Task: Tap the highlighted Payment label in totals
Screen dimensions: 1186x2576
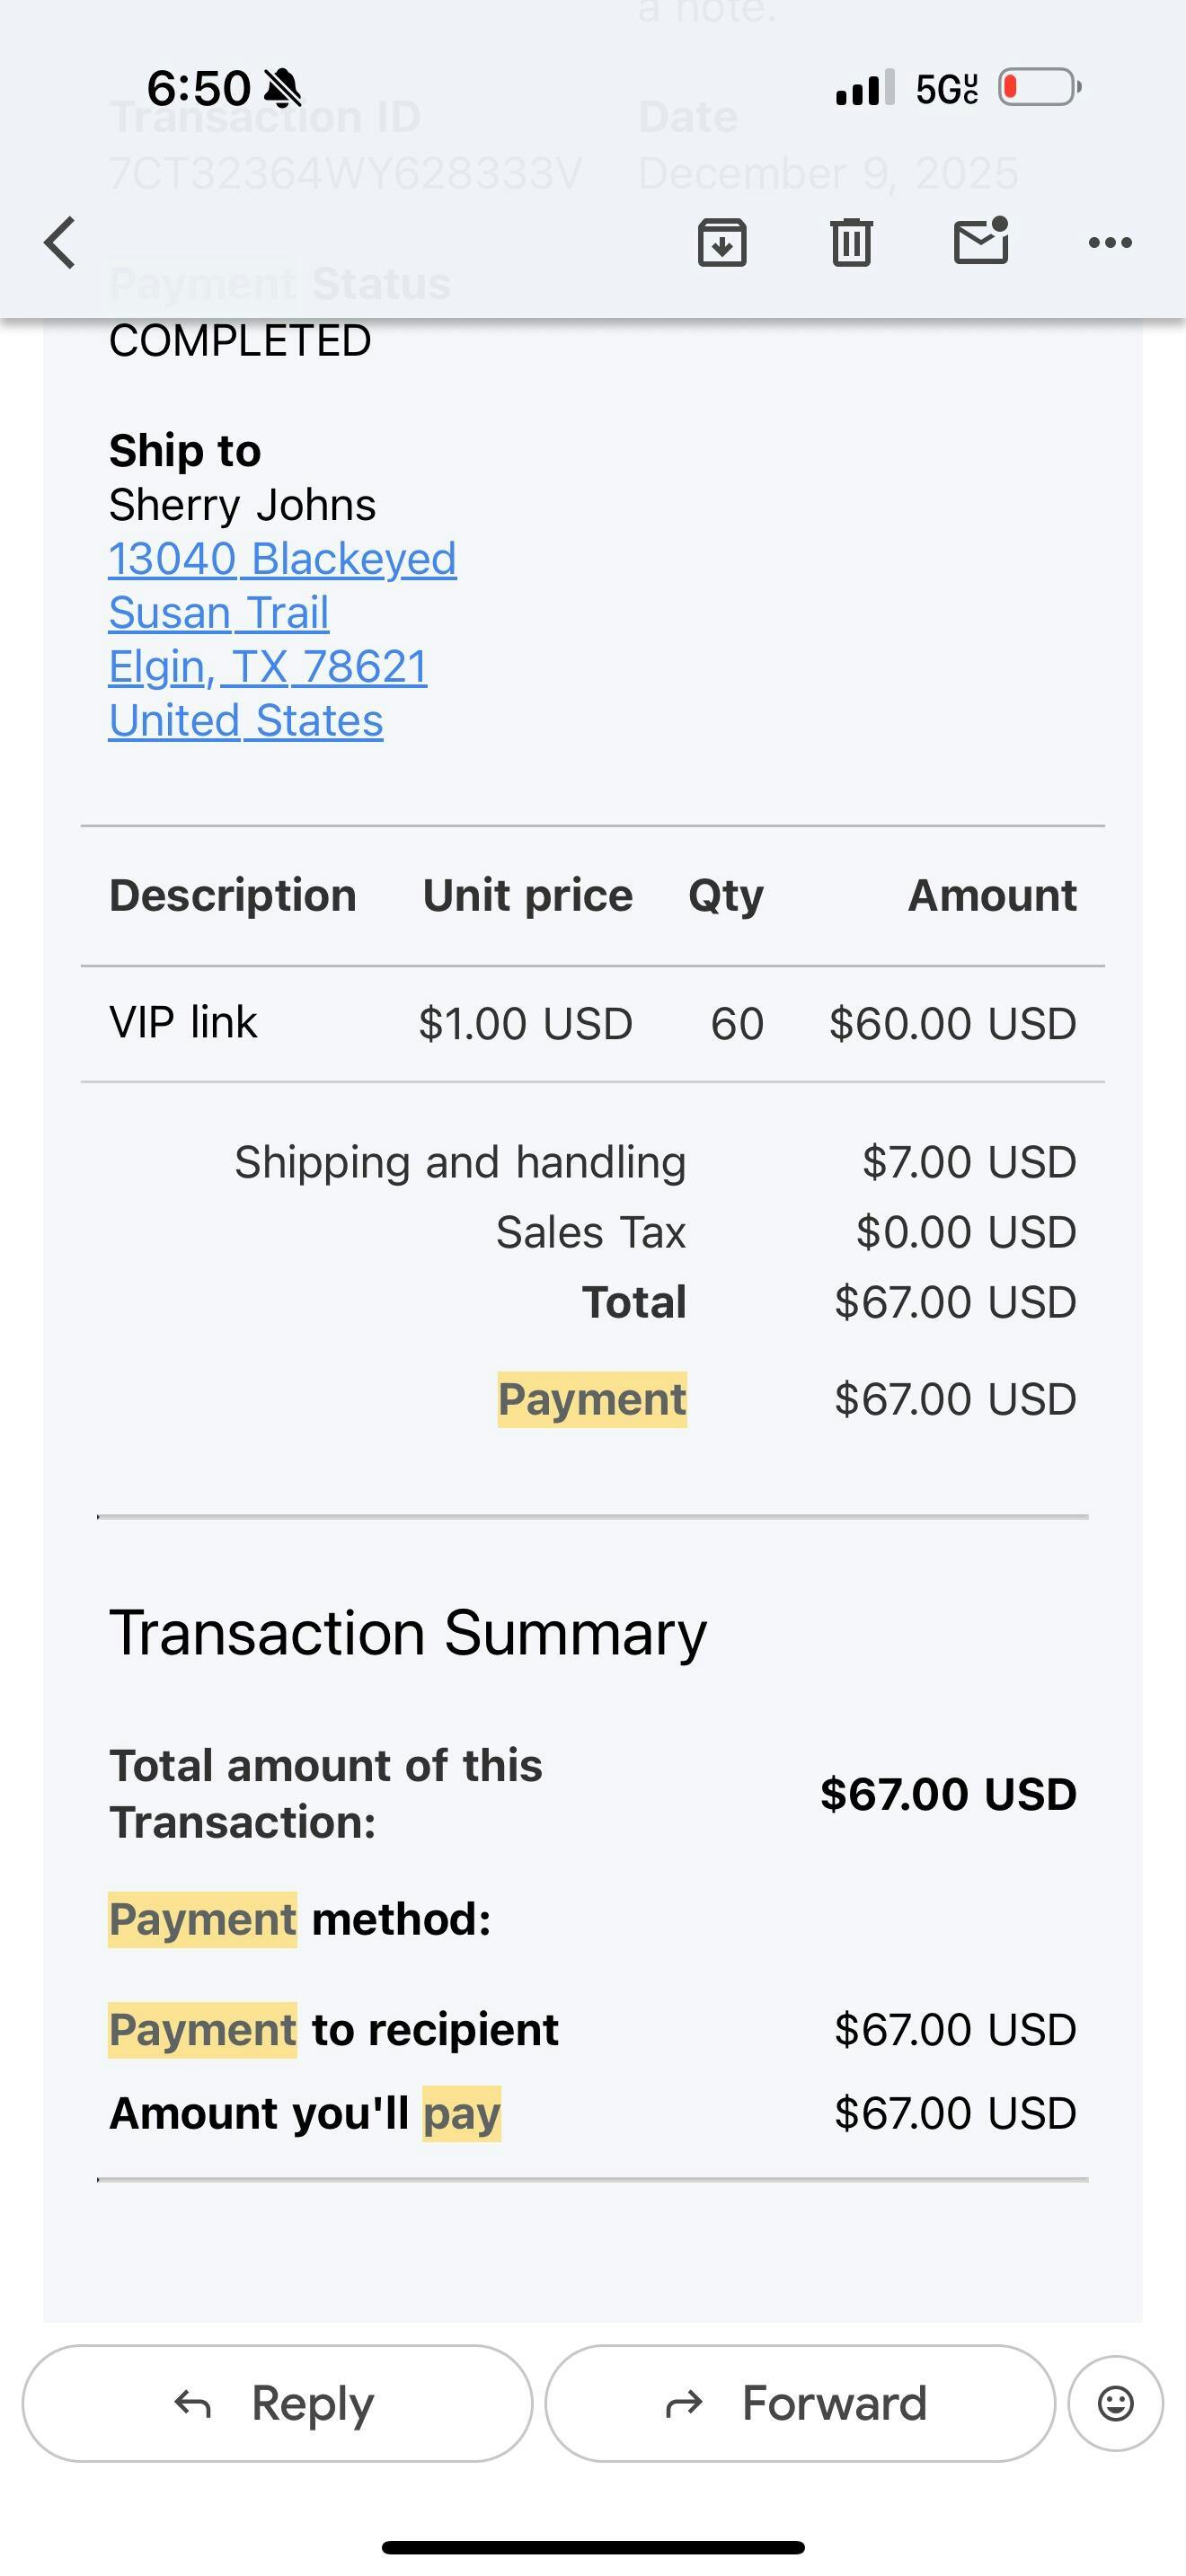Action: coord(592,1399)
